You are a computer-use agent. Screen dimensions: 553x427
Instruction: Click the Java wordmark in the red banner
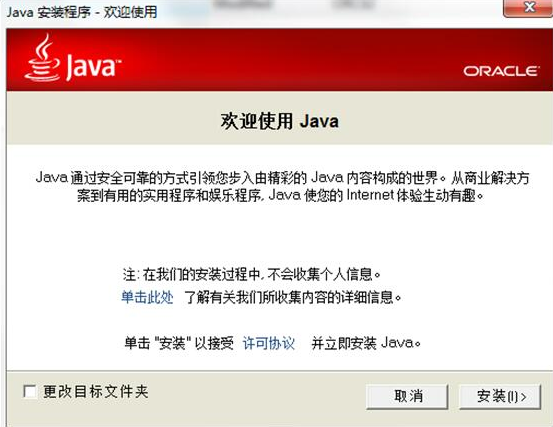pyautogui.click(x=92, y=67)
